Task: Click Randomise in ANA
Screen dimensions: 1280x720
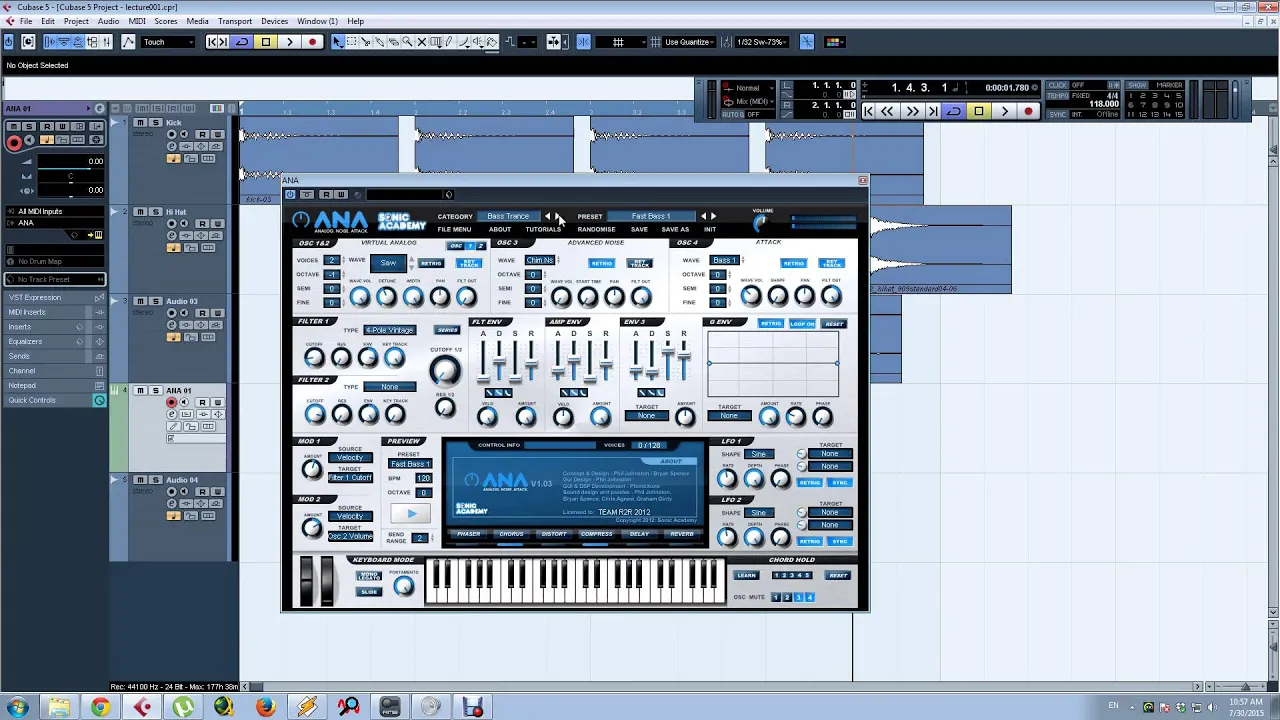Action: (x=596, y=229)
